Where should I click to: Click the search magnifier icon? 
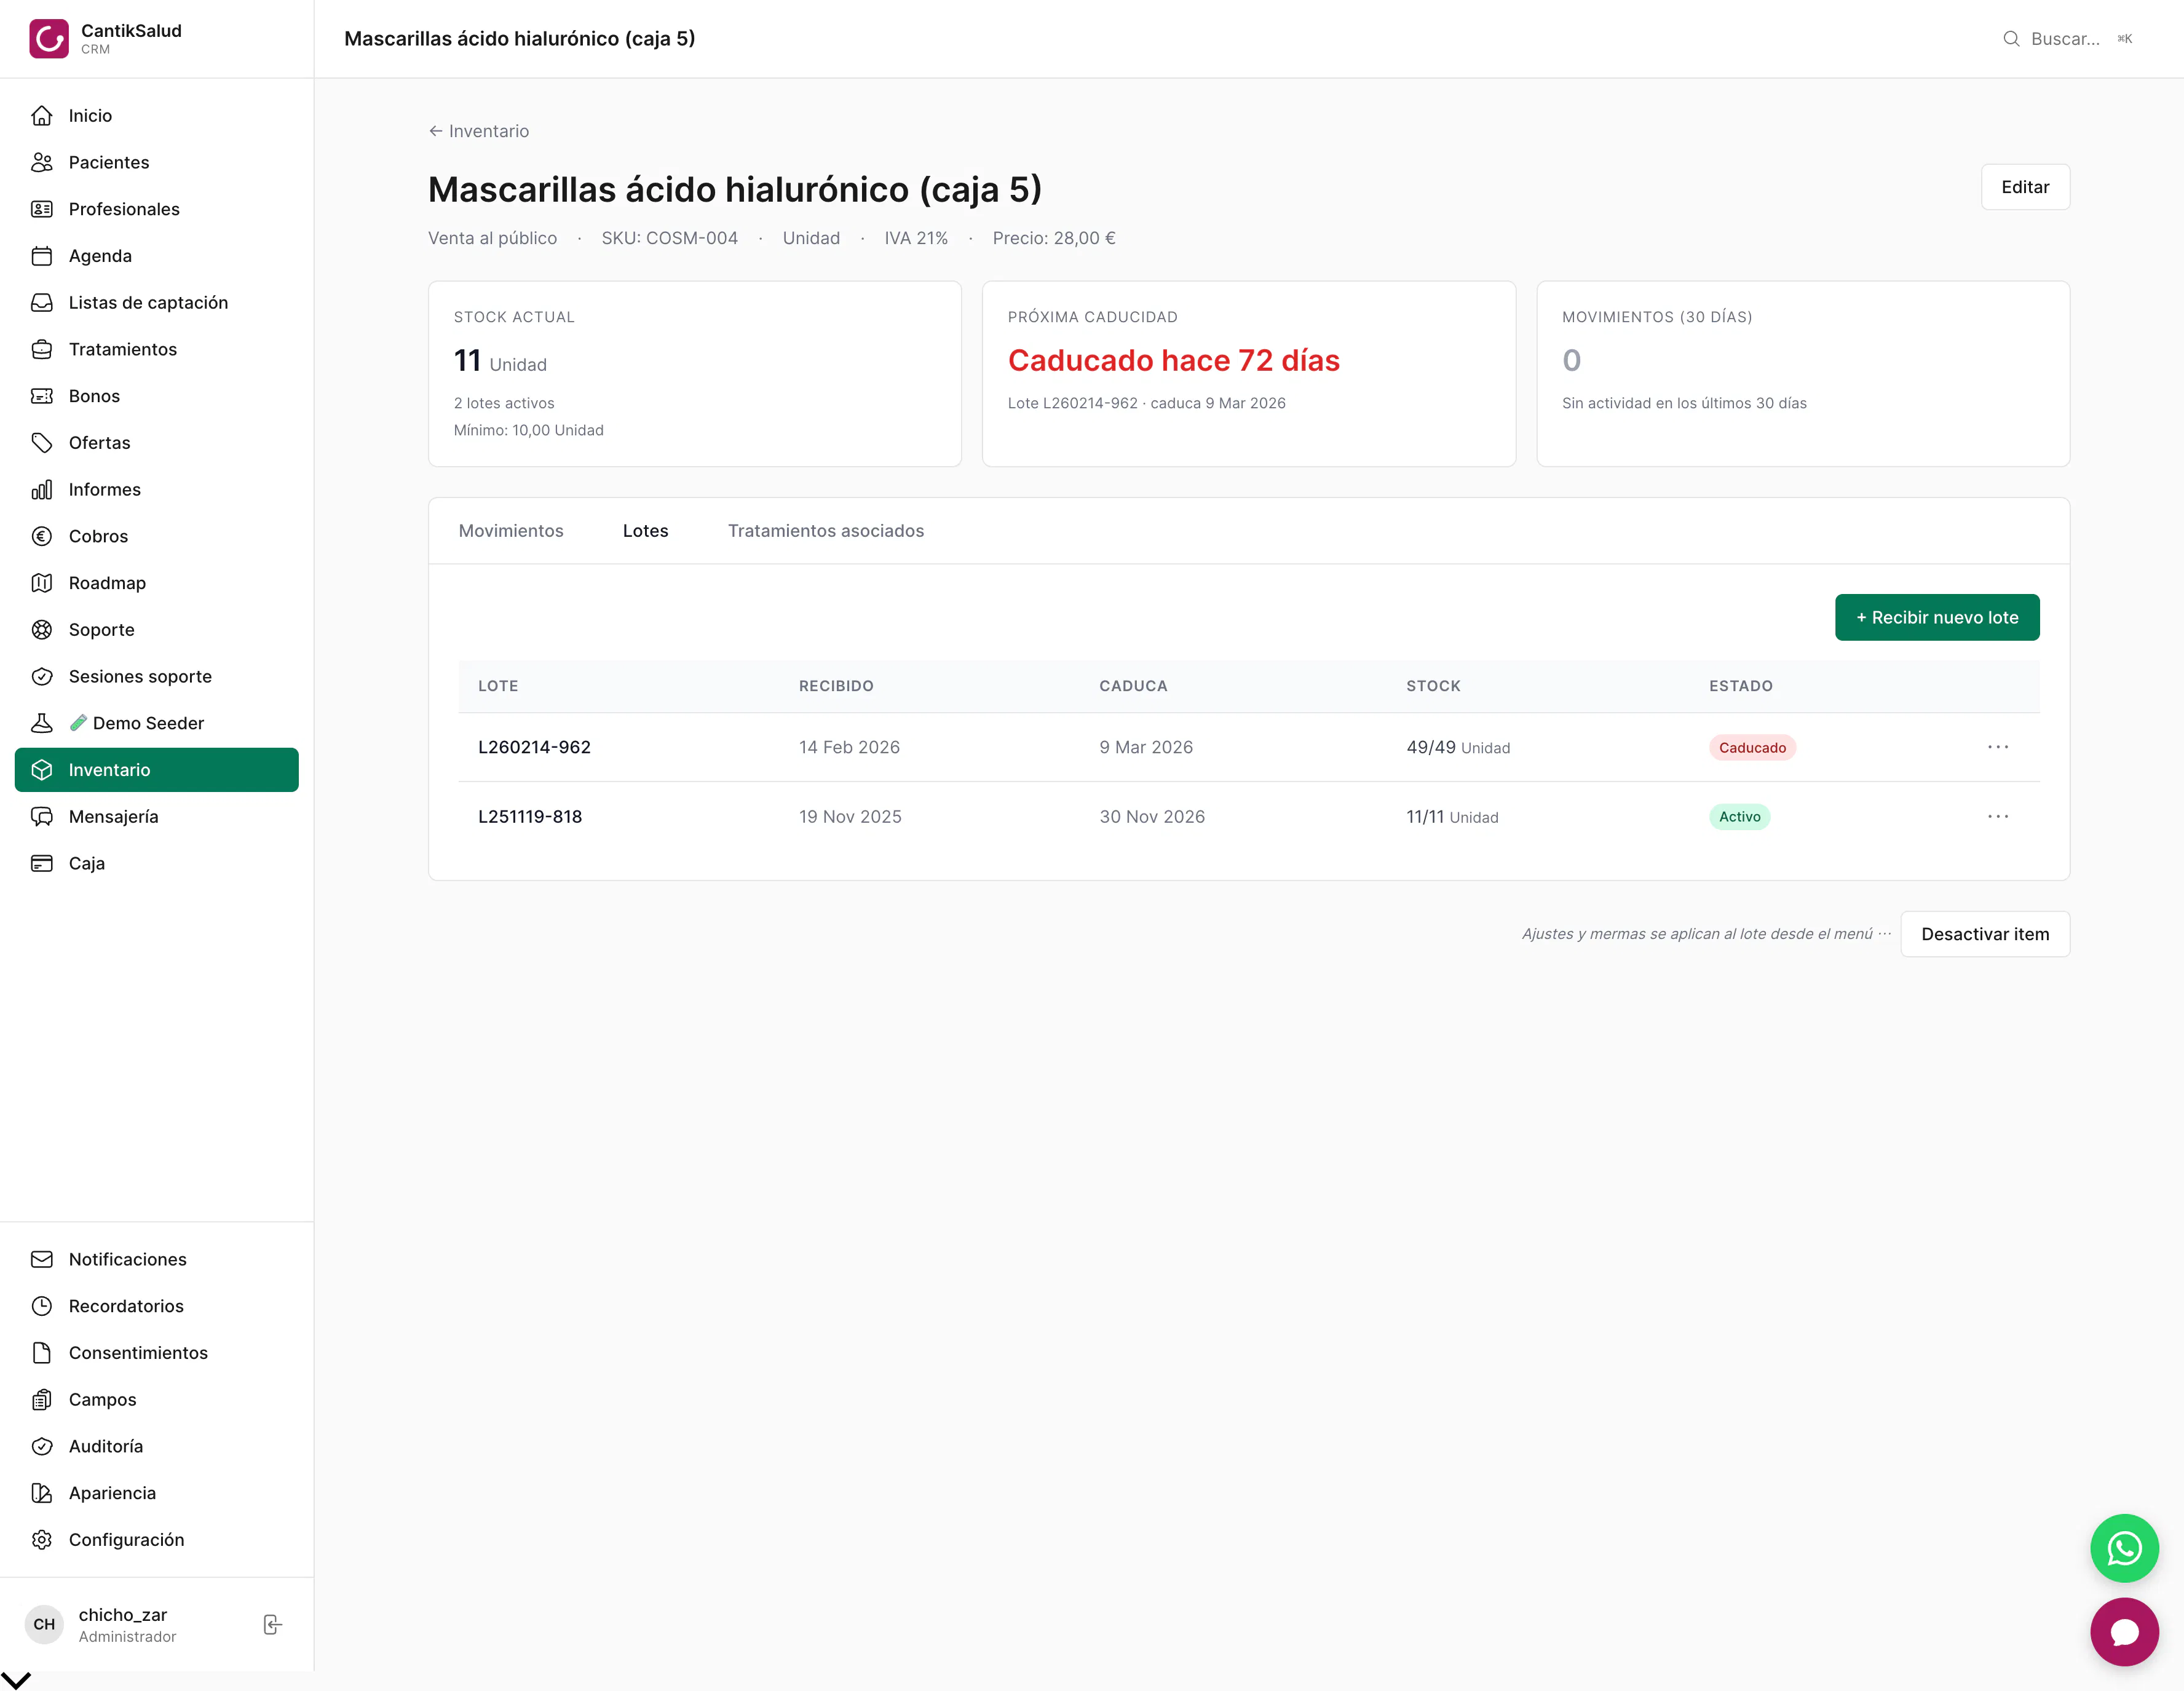coord(2011,39)
